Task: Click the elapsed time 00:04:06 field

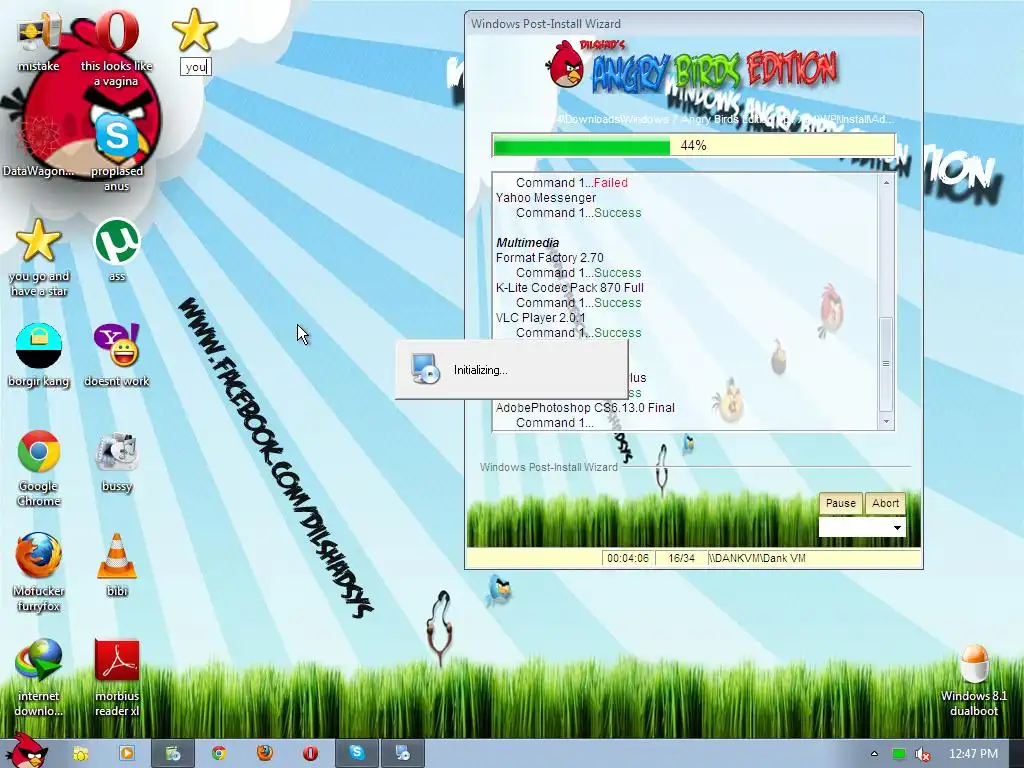Action: 628,558
